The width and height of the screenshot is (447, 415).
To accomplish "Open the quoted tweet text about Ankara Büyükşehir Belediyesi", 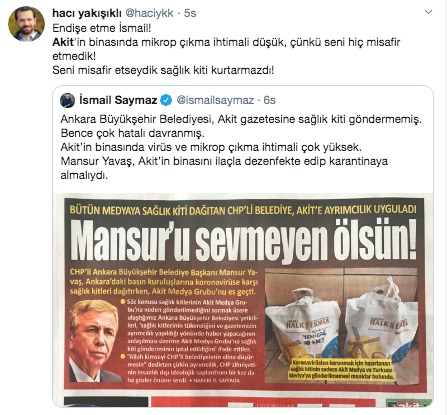I will point(241,147).
